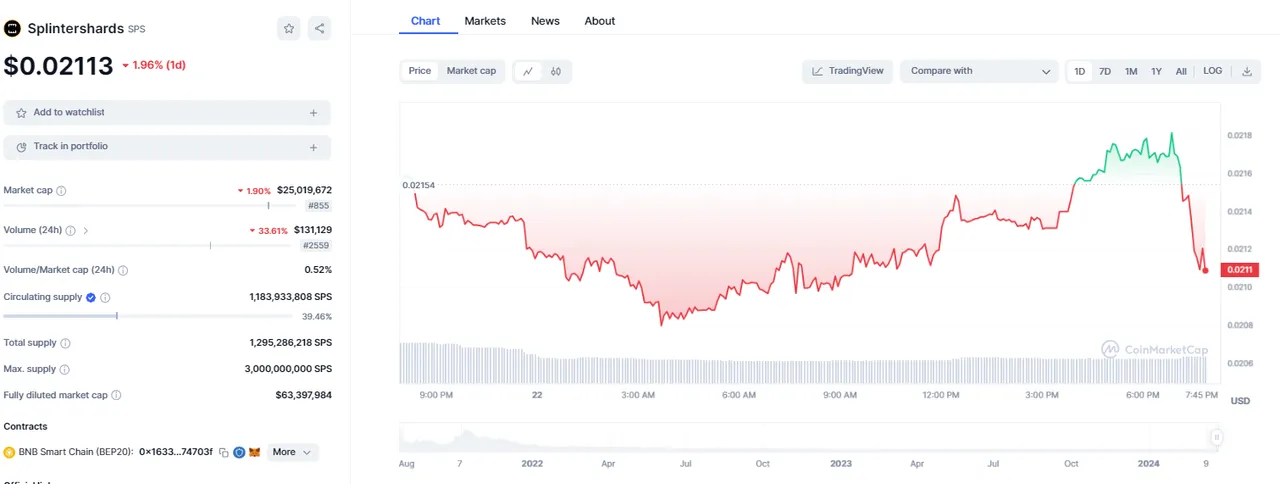Open the TradingView chart
The height and width of the screenshot is (484, 1280).
tap(848, 71)
